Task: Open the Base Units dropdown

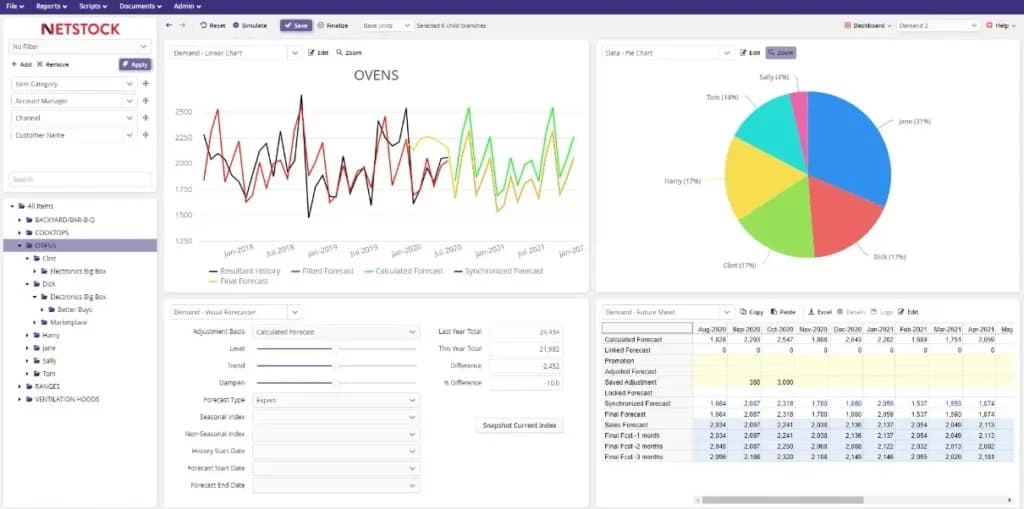Action: [387, 25]
